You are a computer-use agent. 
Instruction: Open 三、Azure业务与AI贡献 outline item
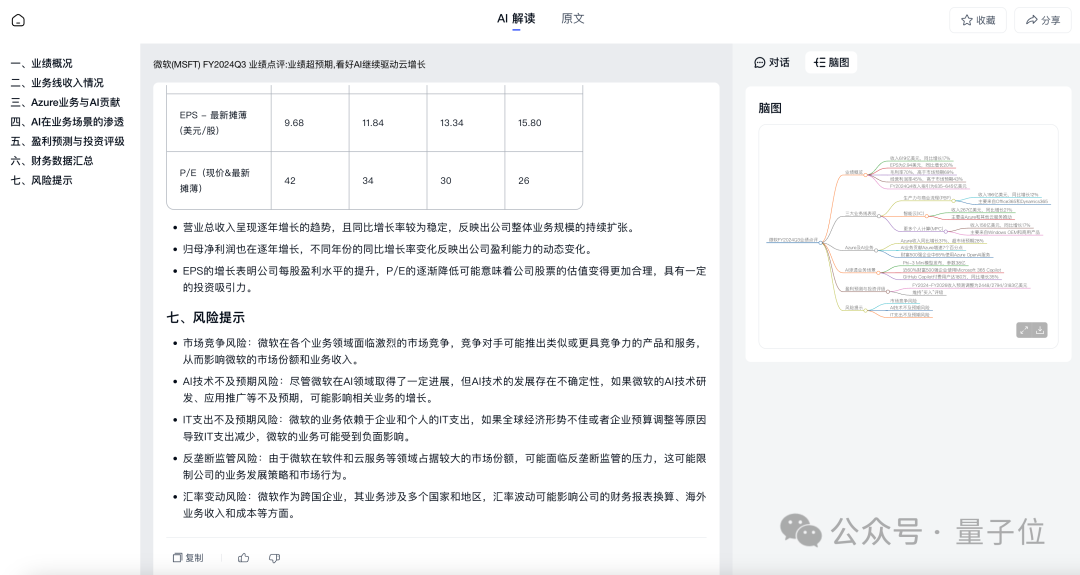point(65,102)
